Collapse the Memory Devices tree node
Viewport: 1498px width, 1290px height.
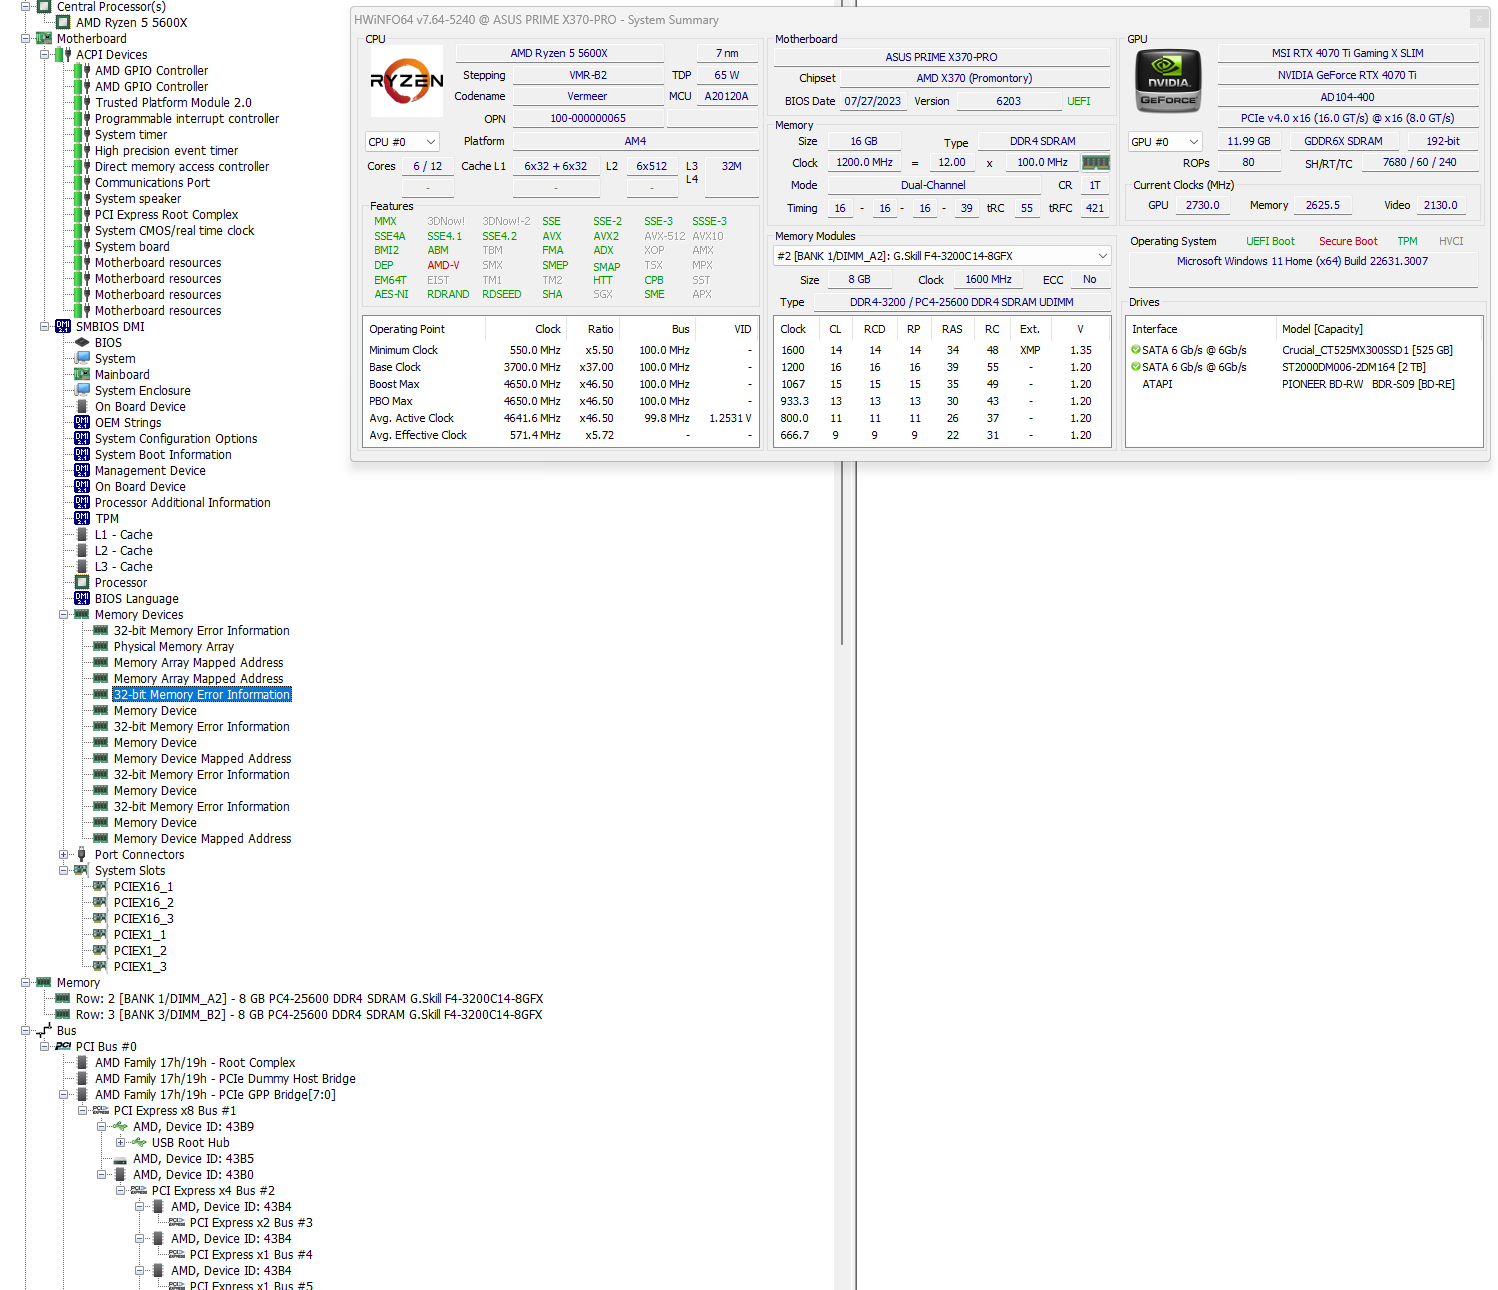(x=64, y=614)
